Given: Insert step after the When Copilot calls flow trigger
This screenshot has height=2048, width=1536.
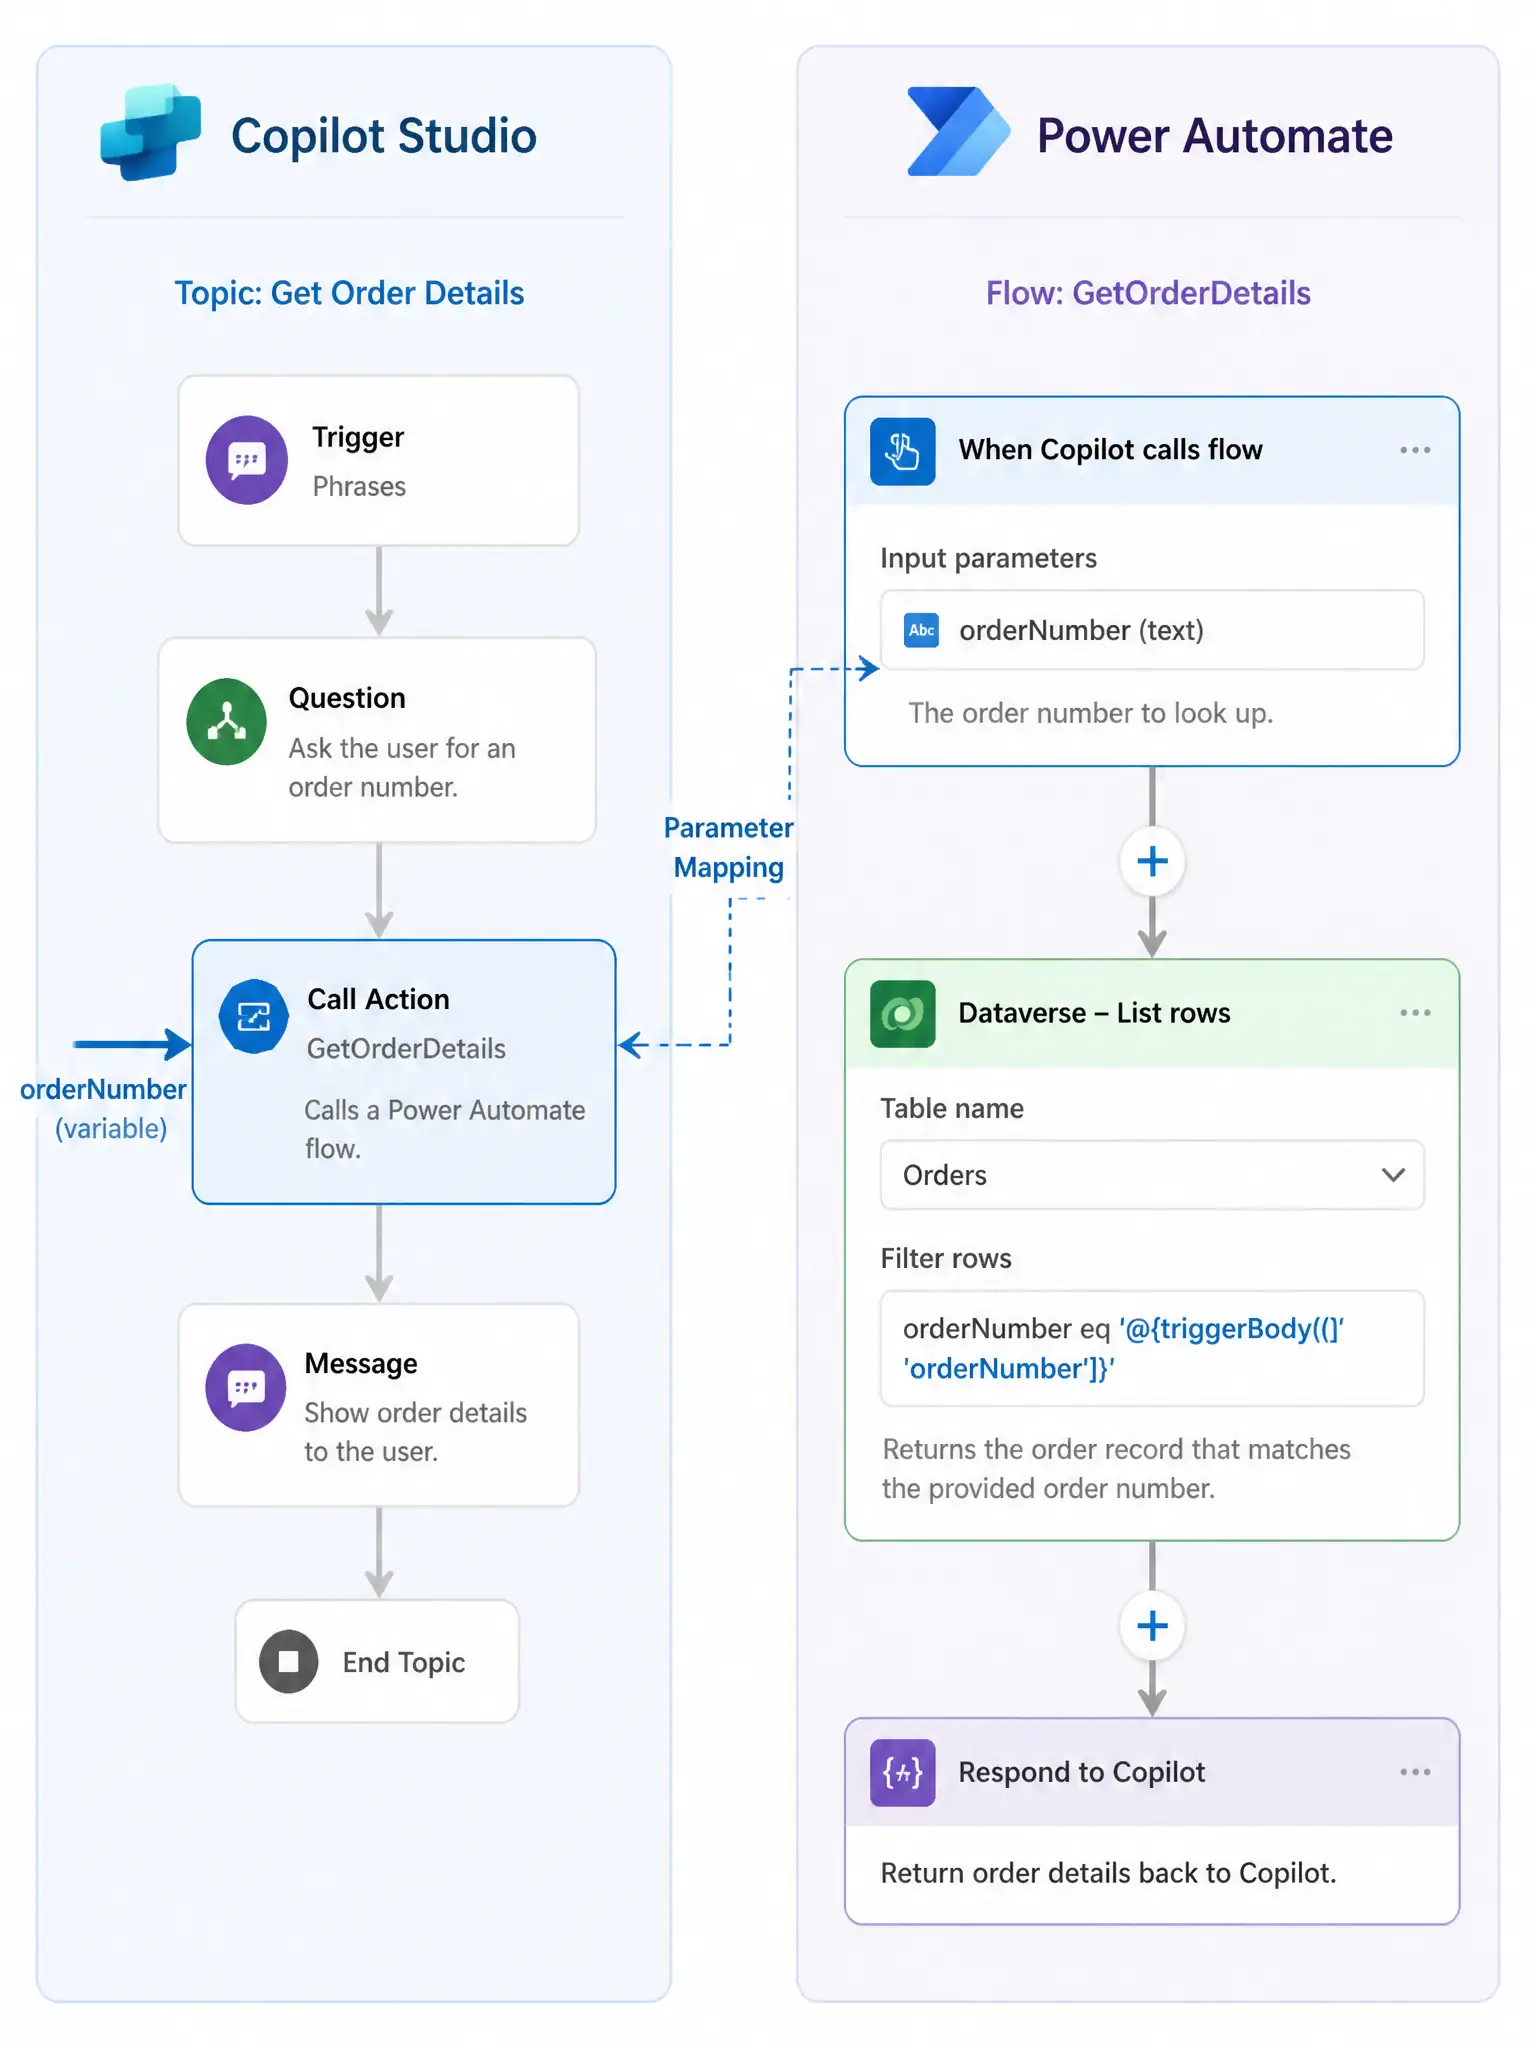Looking at the screenshot, I should tap(1152, 861).
